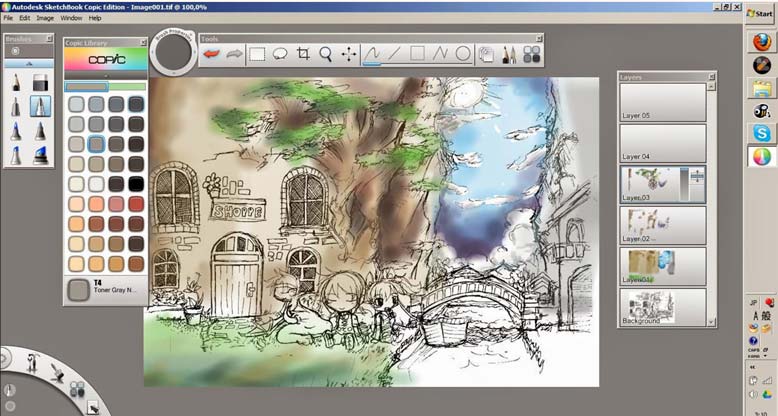This screenshot has width=778, height=416.
Task: Click the Windows Start button
Action: (x=760, y=14)
